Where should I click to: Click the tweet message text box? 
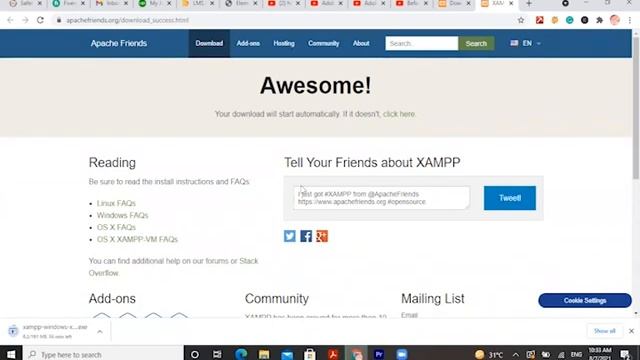point(381,198)
